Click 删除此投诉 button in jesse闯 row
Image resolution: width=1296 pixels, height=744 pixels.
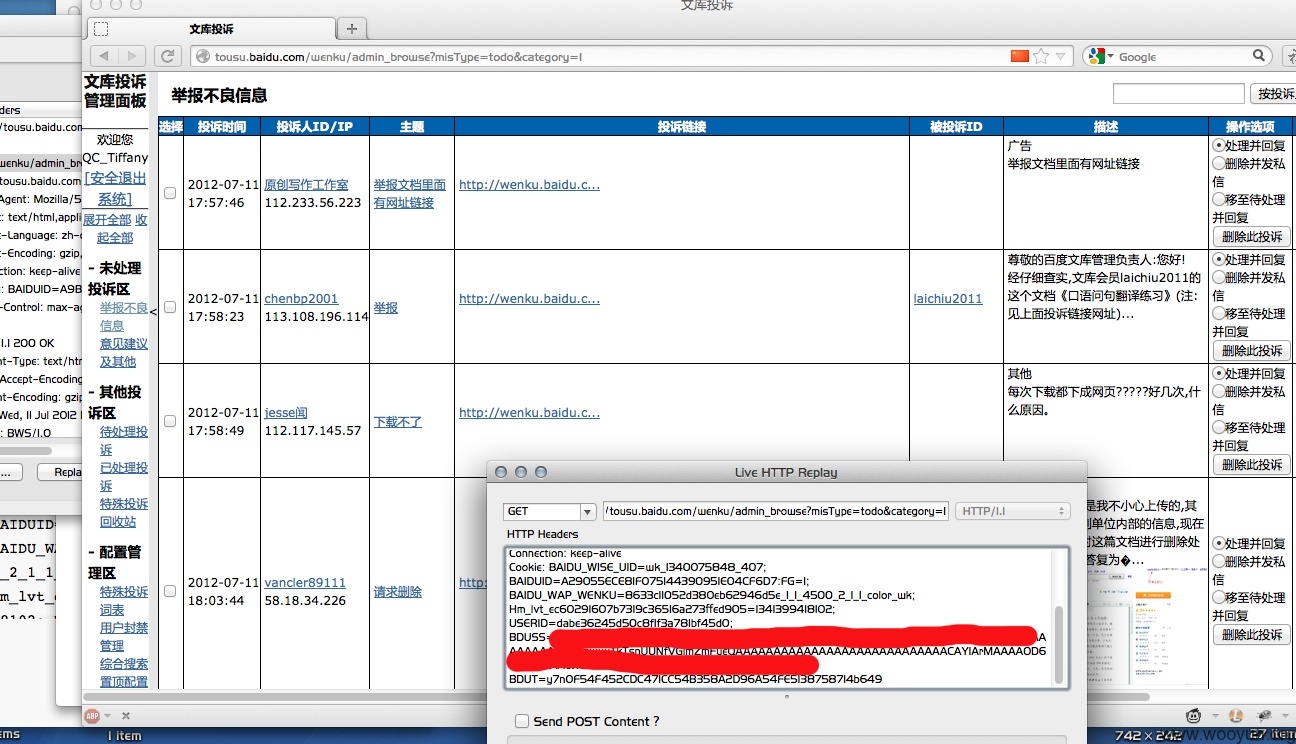[x=1251, y=465]
